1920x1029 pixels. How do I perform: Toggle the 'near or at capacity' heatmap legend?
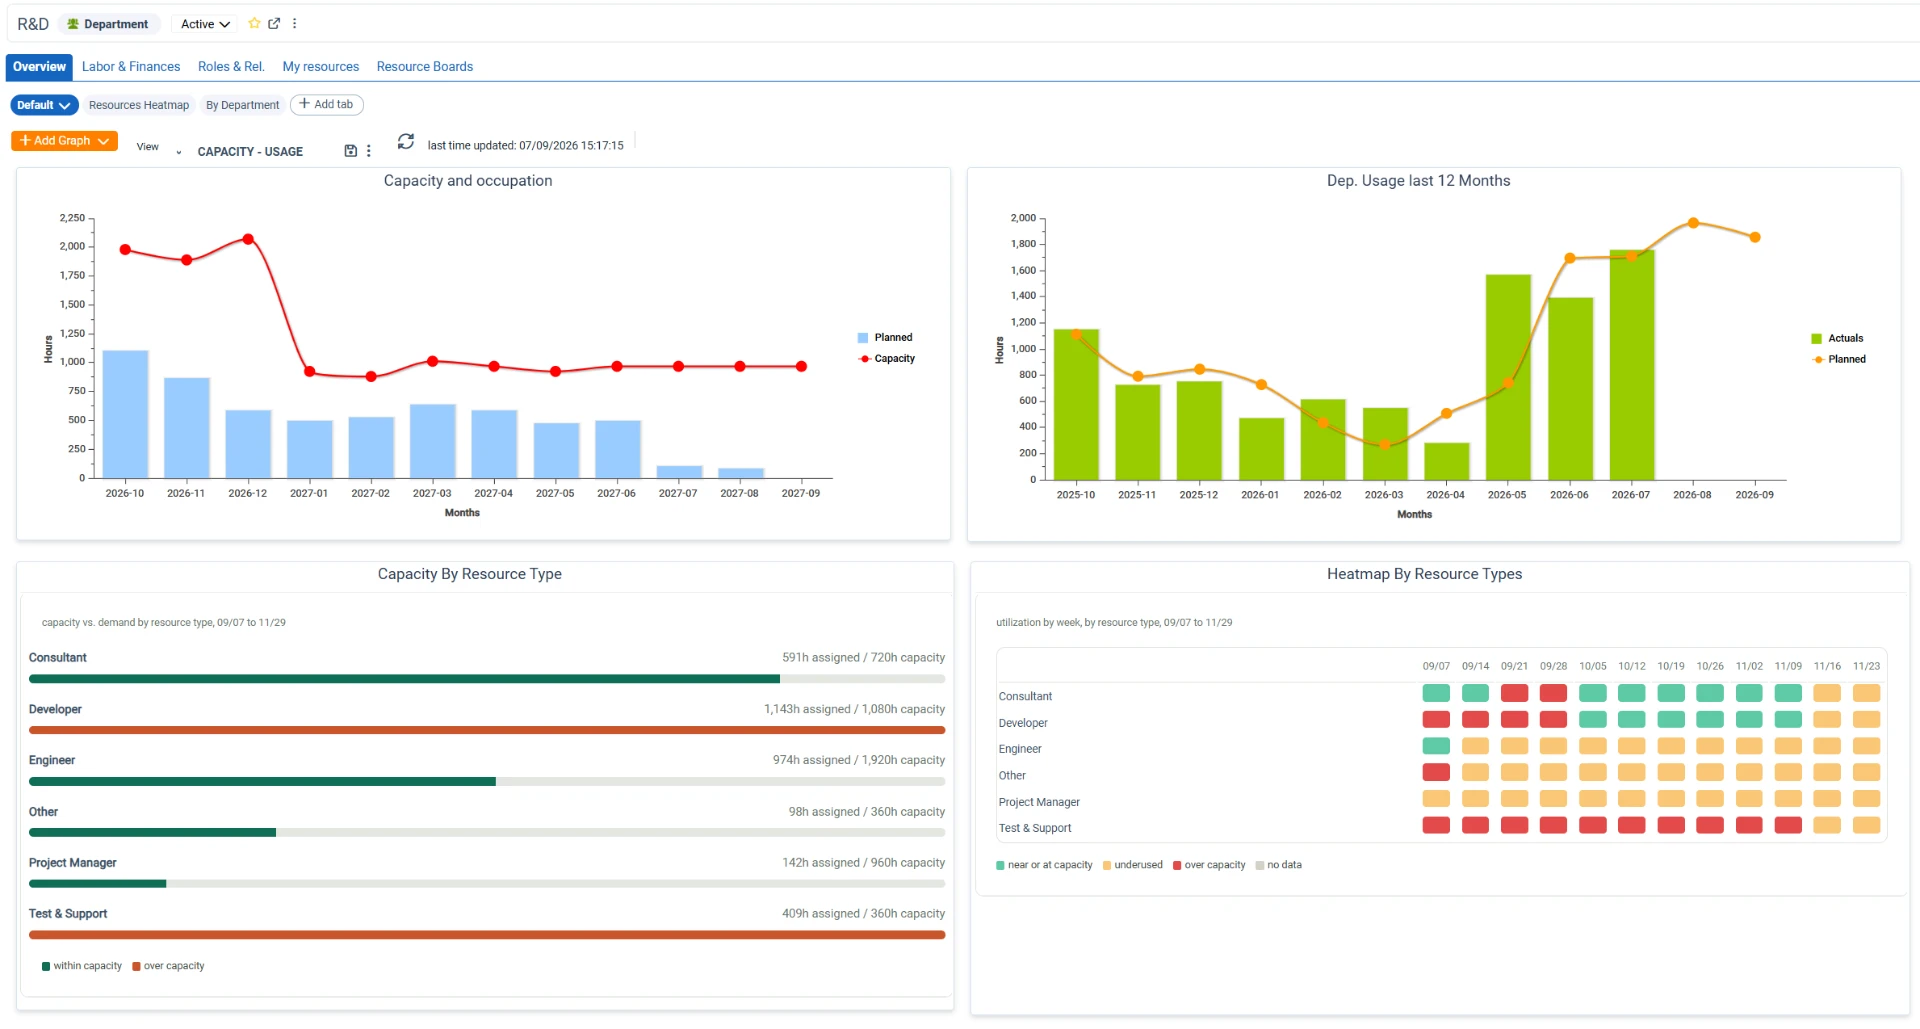[x=1044, y=866]
